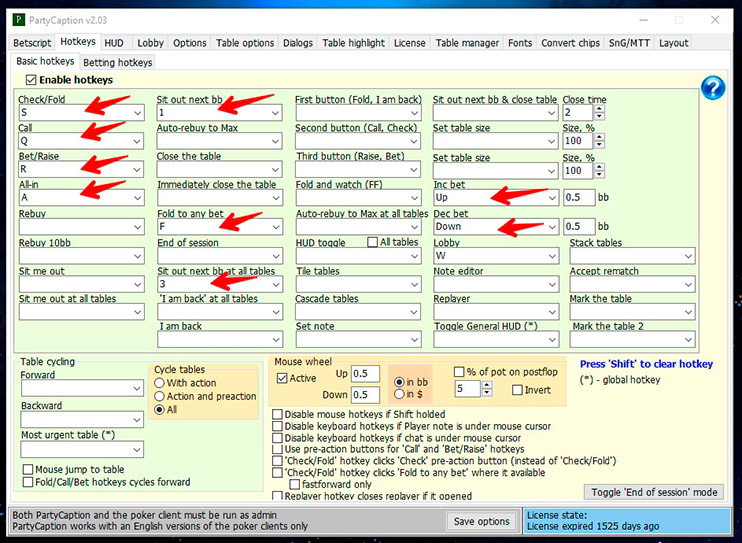Go to the Table manager tab
The height and width of the screenshot is (543, 742).
pyautogui.click(x=467, y=43)
